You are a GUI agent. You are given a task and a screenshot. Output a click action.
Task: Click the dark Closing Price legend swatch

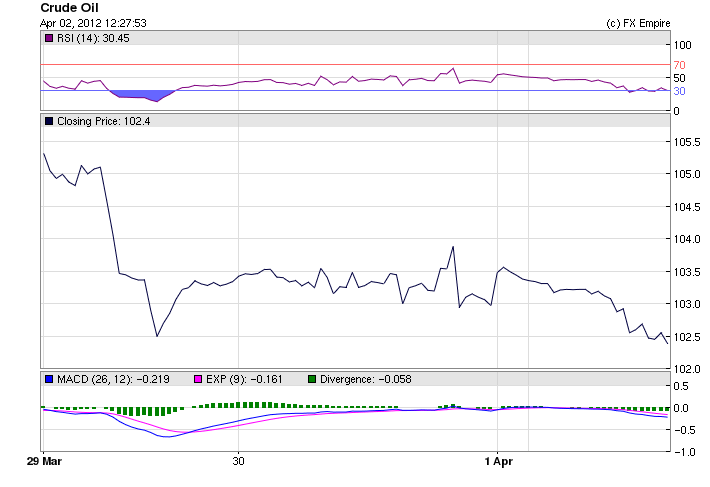tap(49, 121)
